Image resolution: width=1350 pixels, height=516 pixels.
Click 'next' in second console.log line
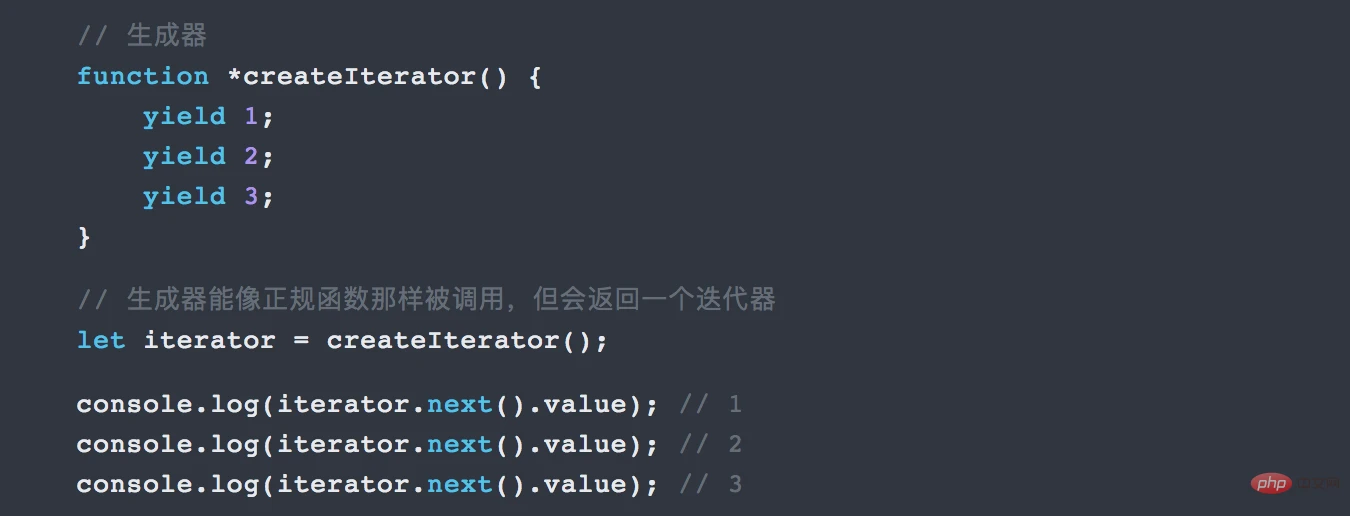pyautogui.click(x=459, y=445)
